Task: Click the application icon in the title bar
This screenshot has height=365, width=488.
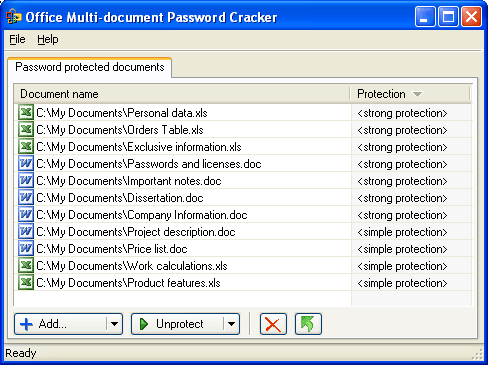Action: (14, 17)
